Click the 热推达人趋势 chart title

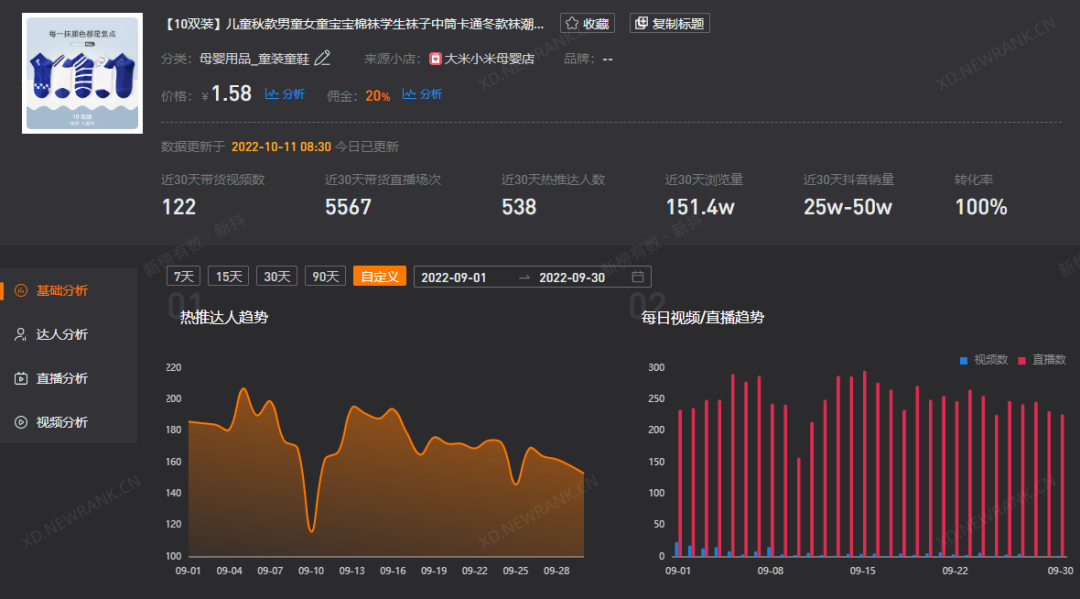224,317
